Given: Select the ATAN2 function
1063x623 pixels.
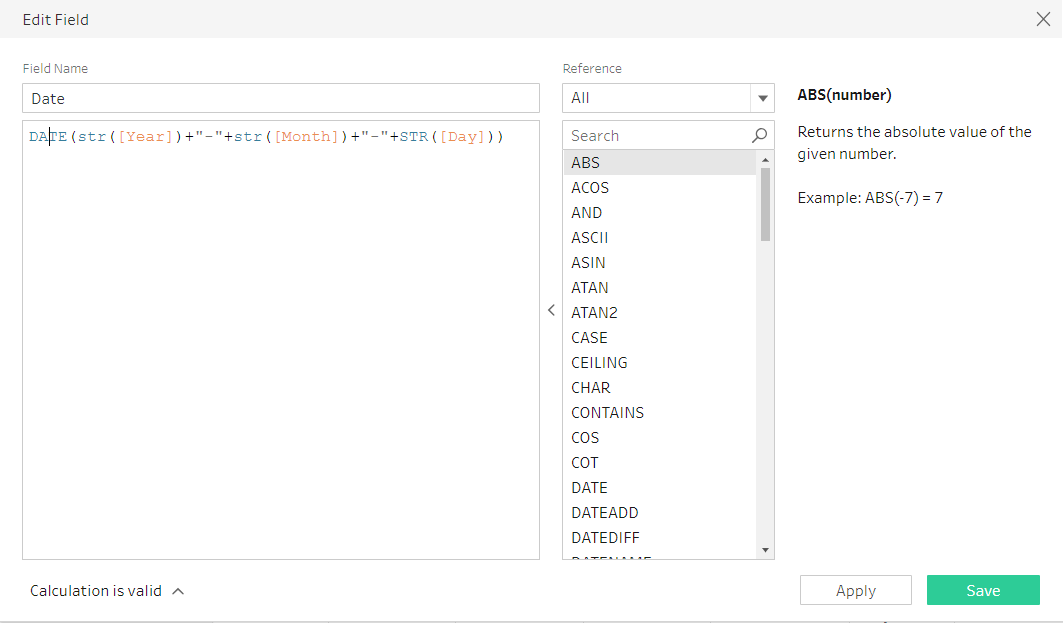Looking at the screenshot, I should (594, 313).
